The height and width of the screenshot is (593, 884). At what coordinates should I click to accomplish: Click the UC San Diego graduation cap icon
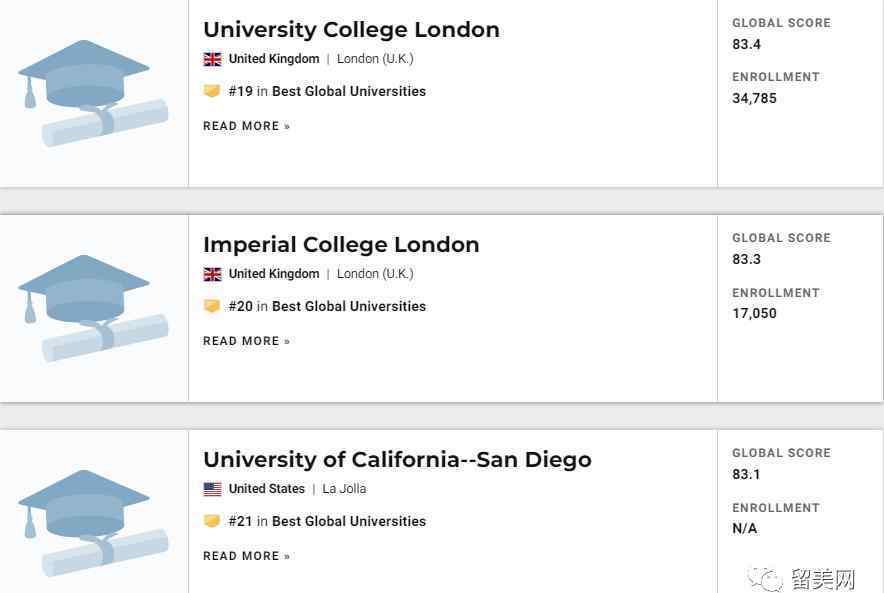(x=93, y=523)
